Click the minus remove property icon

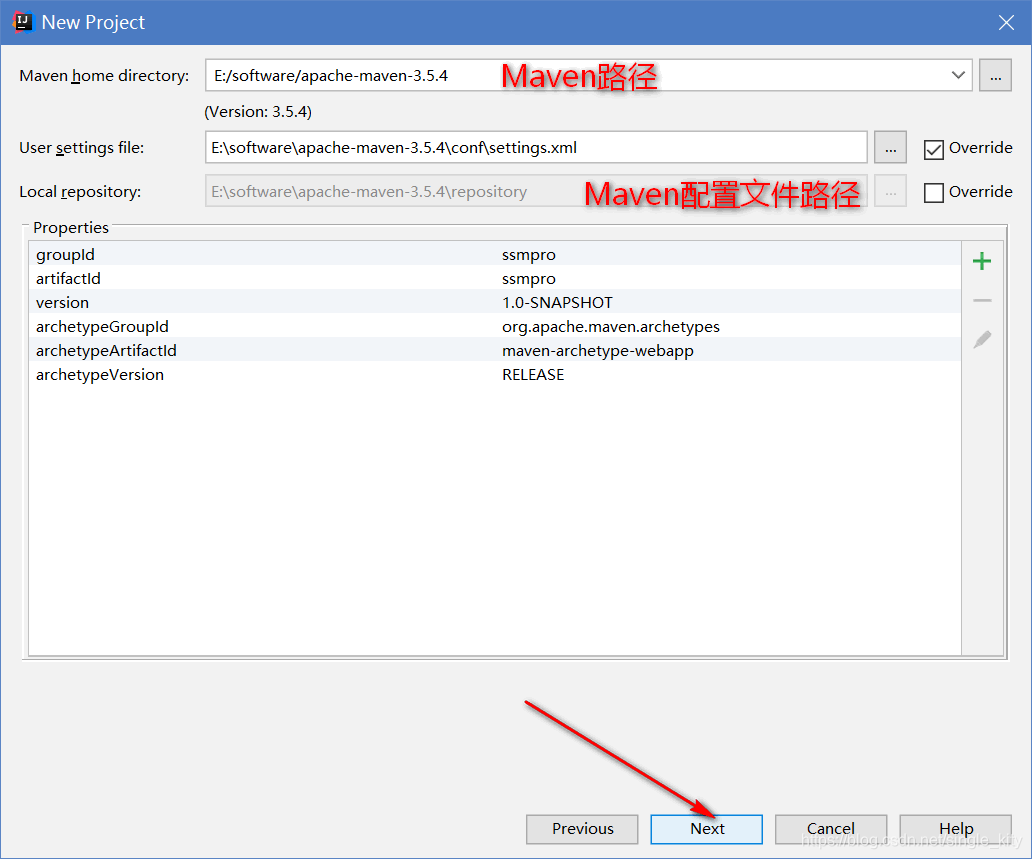click(x=981, y=301)
